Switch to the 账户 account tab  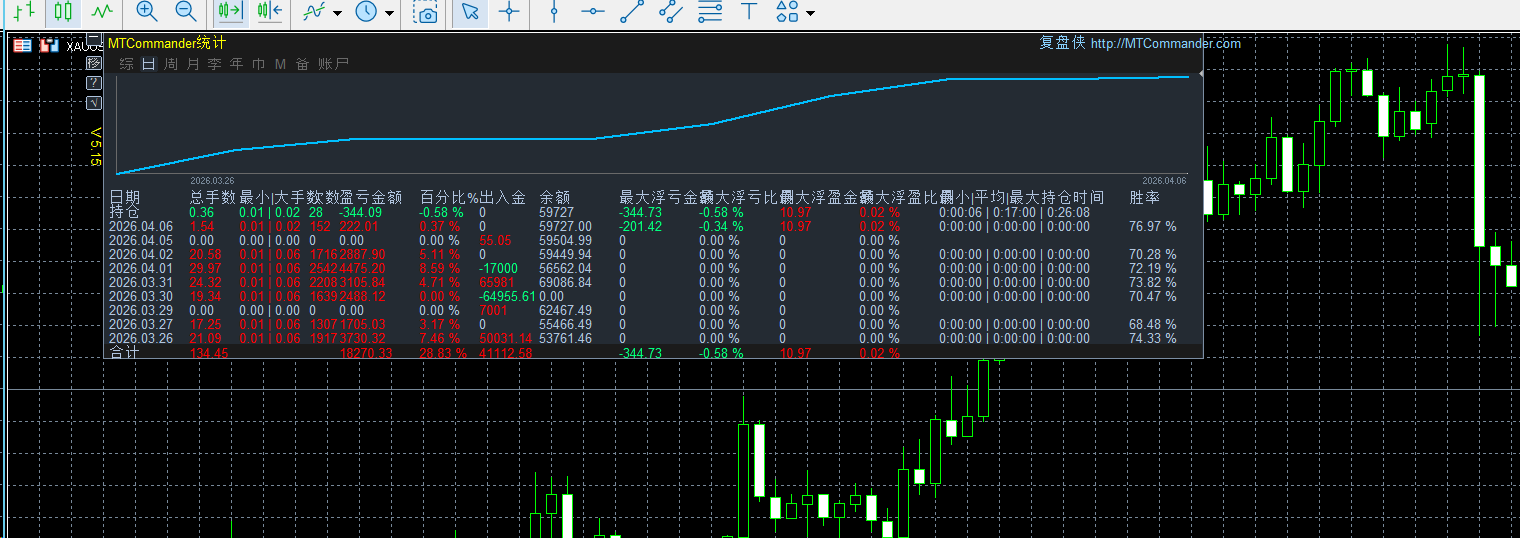pos(334,64)
